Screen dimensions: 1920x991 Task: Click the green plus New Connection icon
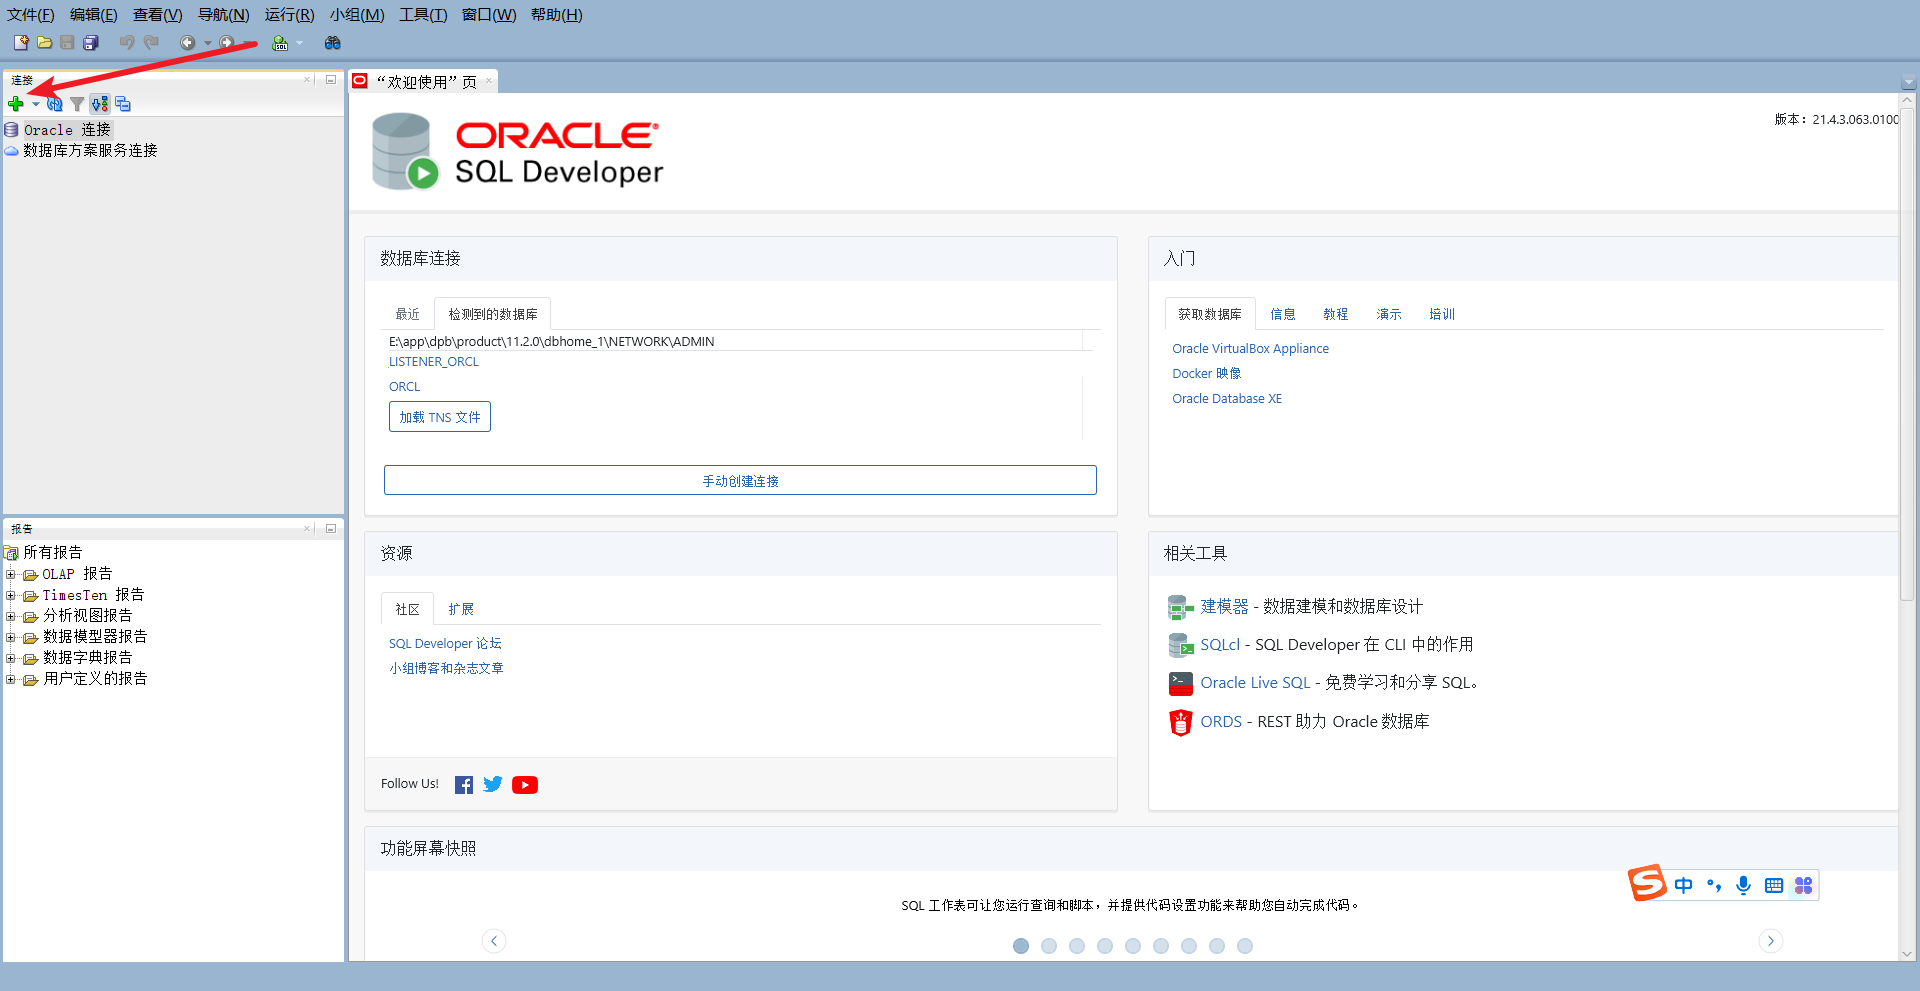16,104
